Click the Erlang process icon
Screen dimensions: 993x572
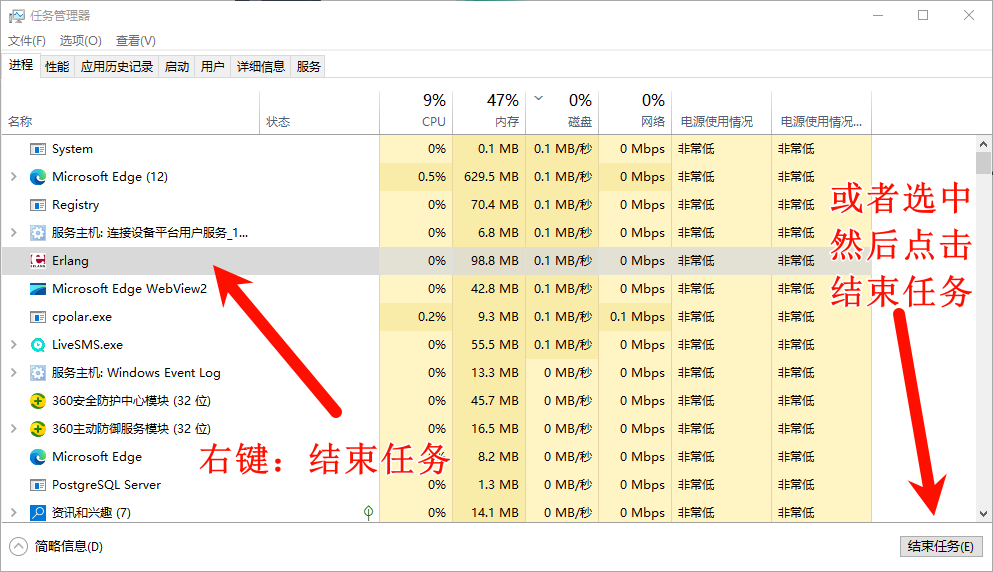[38, 261]
